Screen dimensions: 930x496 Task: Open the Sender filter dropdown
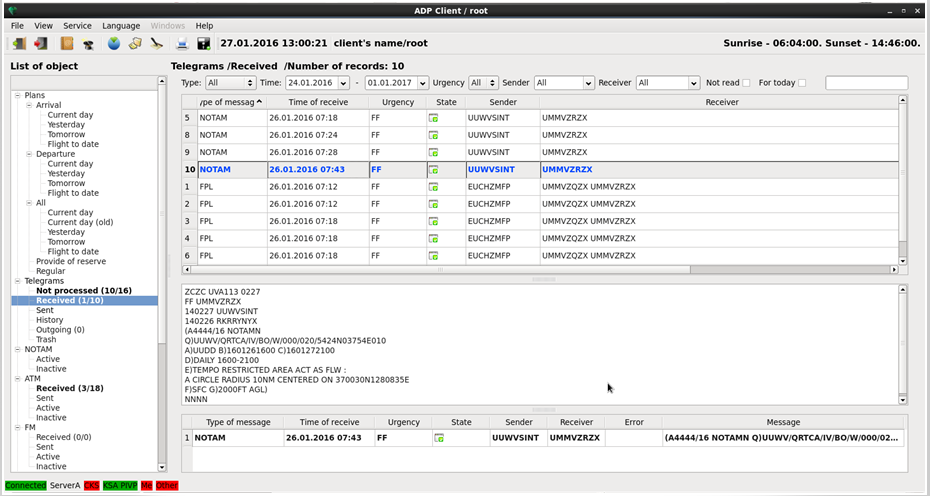563,83
